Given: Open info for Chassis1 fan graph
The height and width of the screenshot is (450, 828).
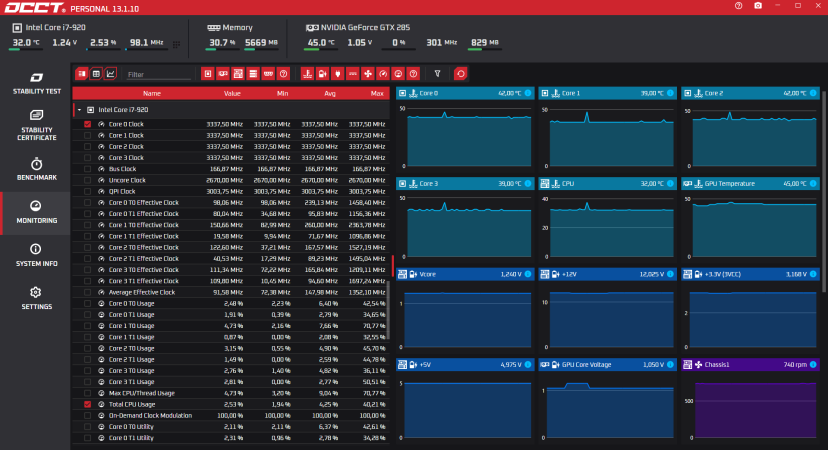Looking at the screenshot, I should pyautogui.click(x=813, y=364).
